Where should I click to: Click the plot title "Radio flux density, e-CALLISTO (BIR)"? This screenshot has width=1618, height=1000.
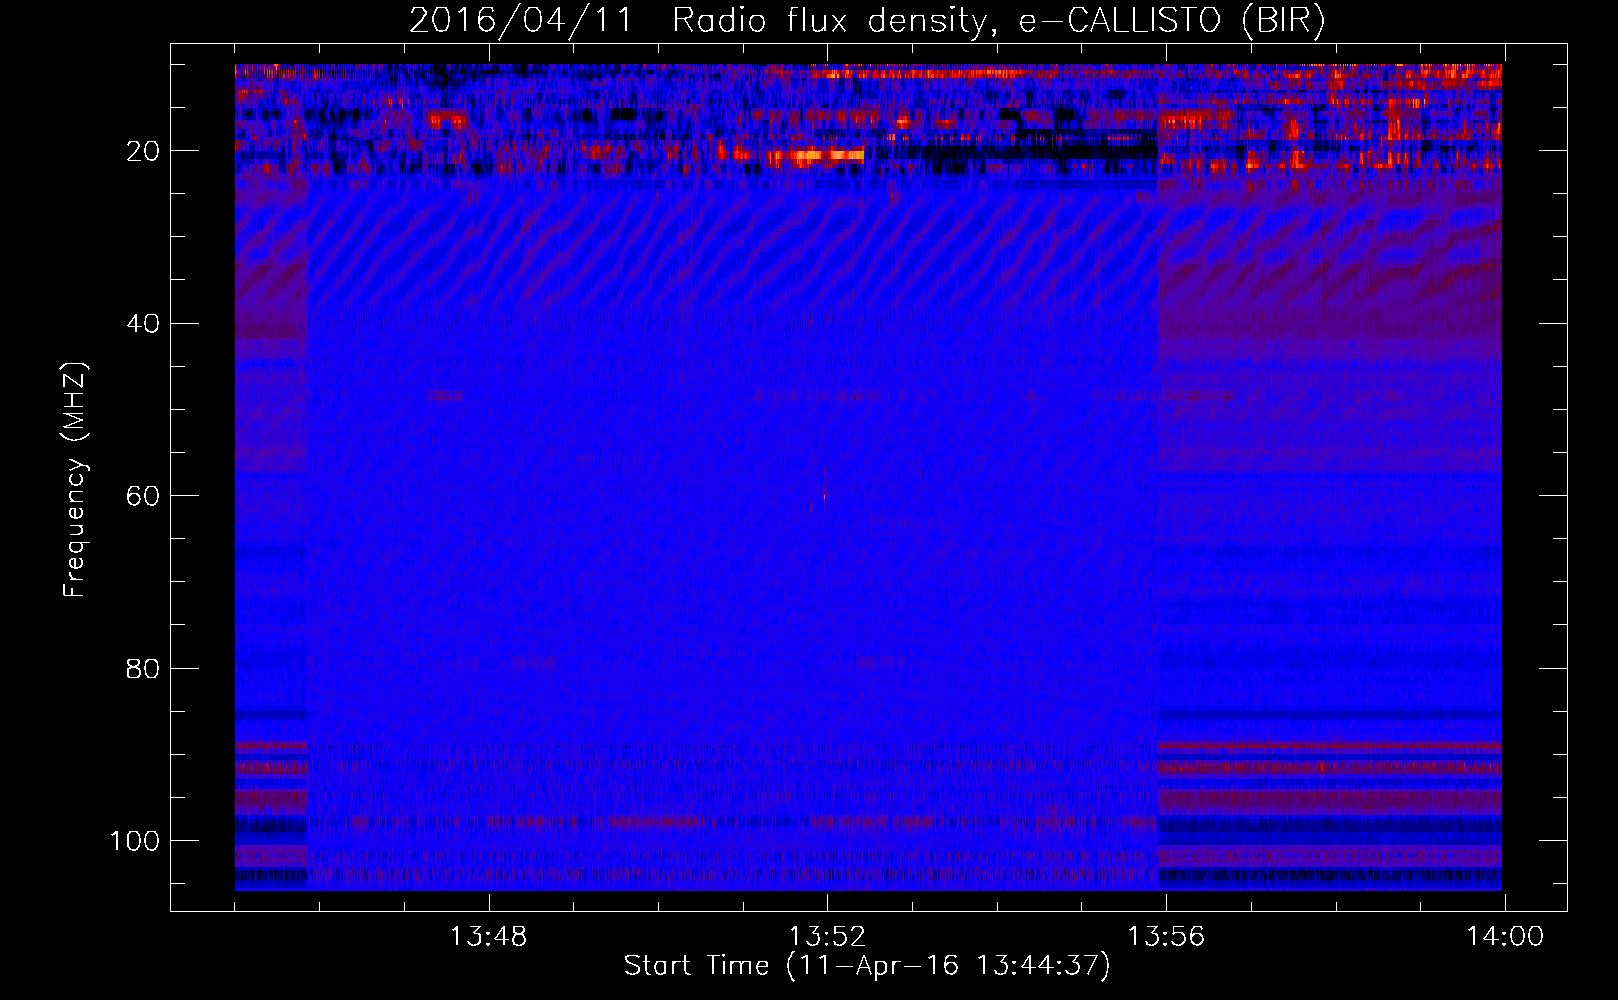click(x=999, y=20)
